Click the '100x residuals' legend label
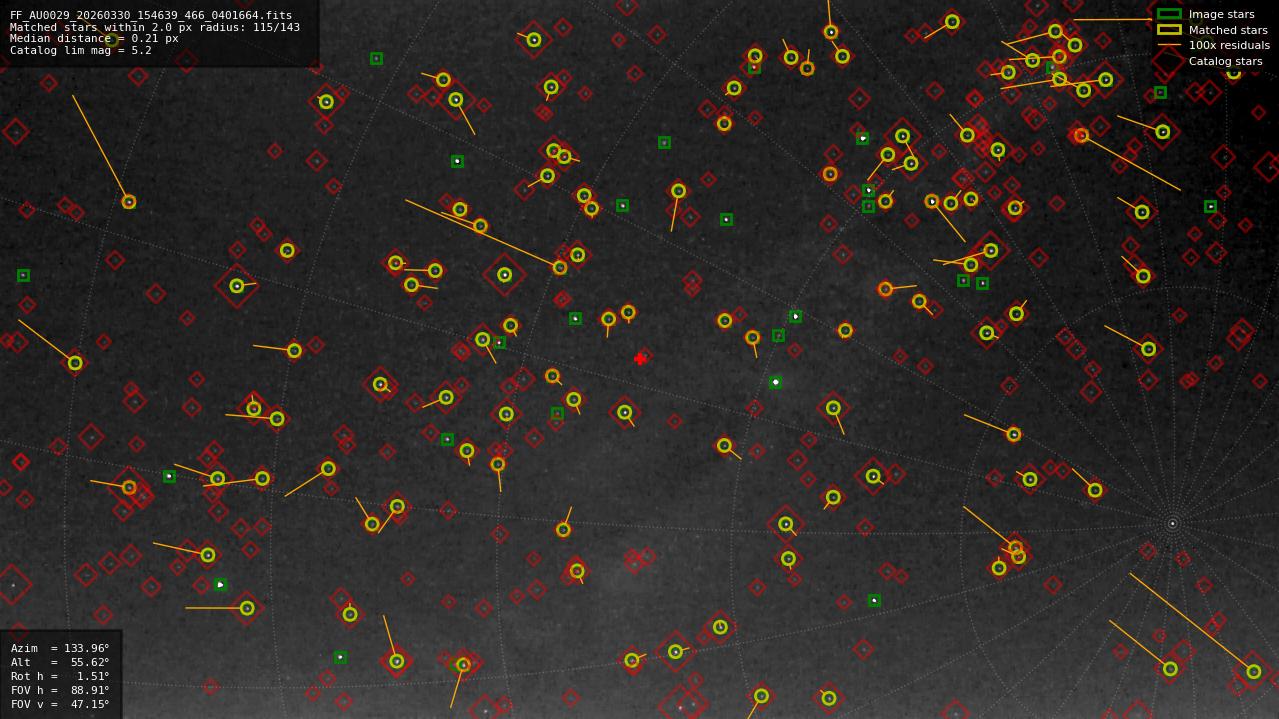 pyautogui.click(x=1229, y=46)
